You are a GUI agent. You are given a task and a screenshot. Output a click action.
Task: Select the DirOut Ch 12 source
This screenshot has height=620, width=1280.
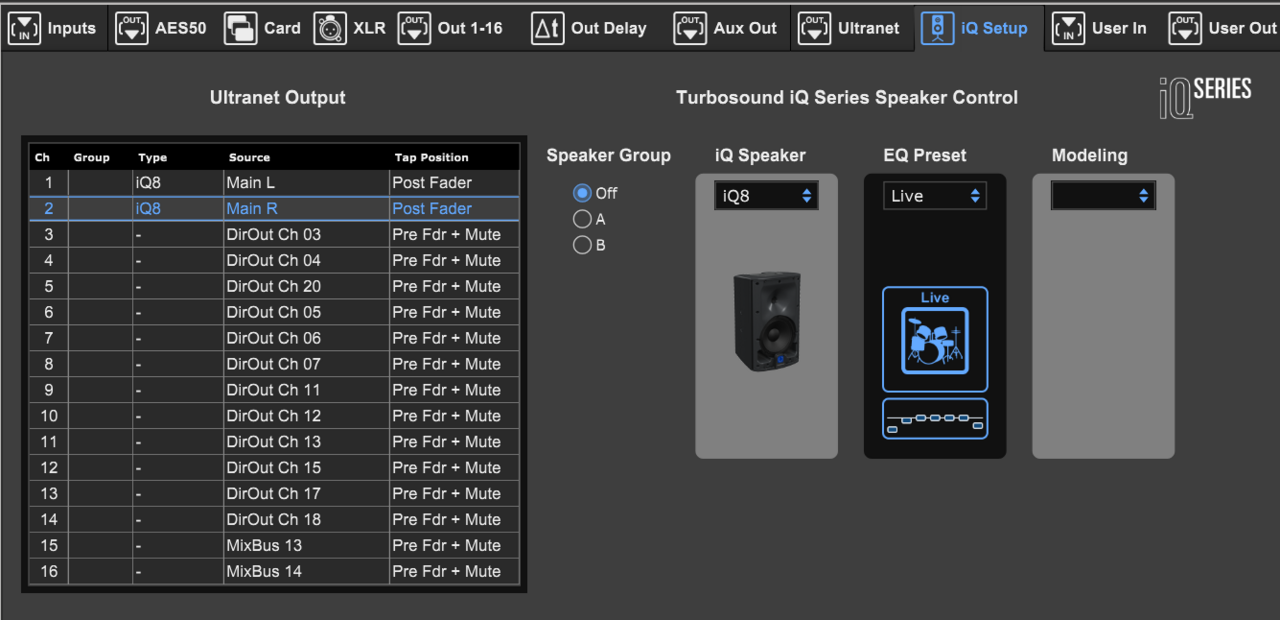point(306,416)
